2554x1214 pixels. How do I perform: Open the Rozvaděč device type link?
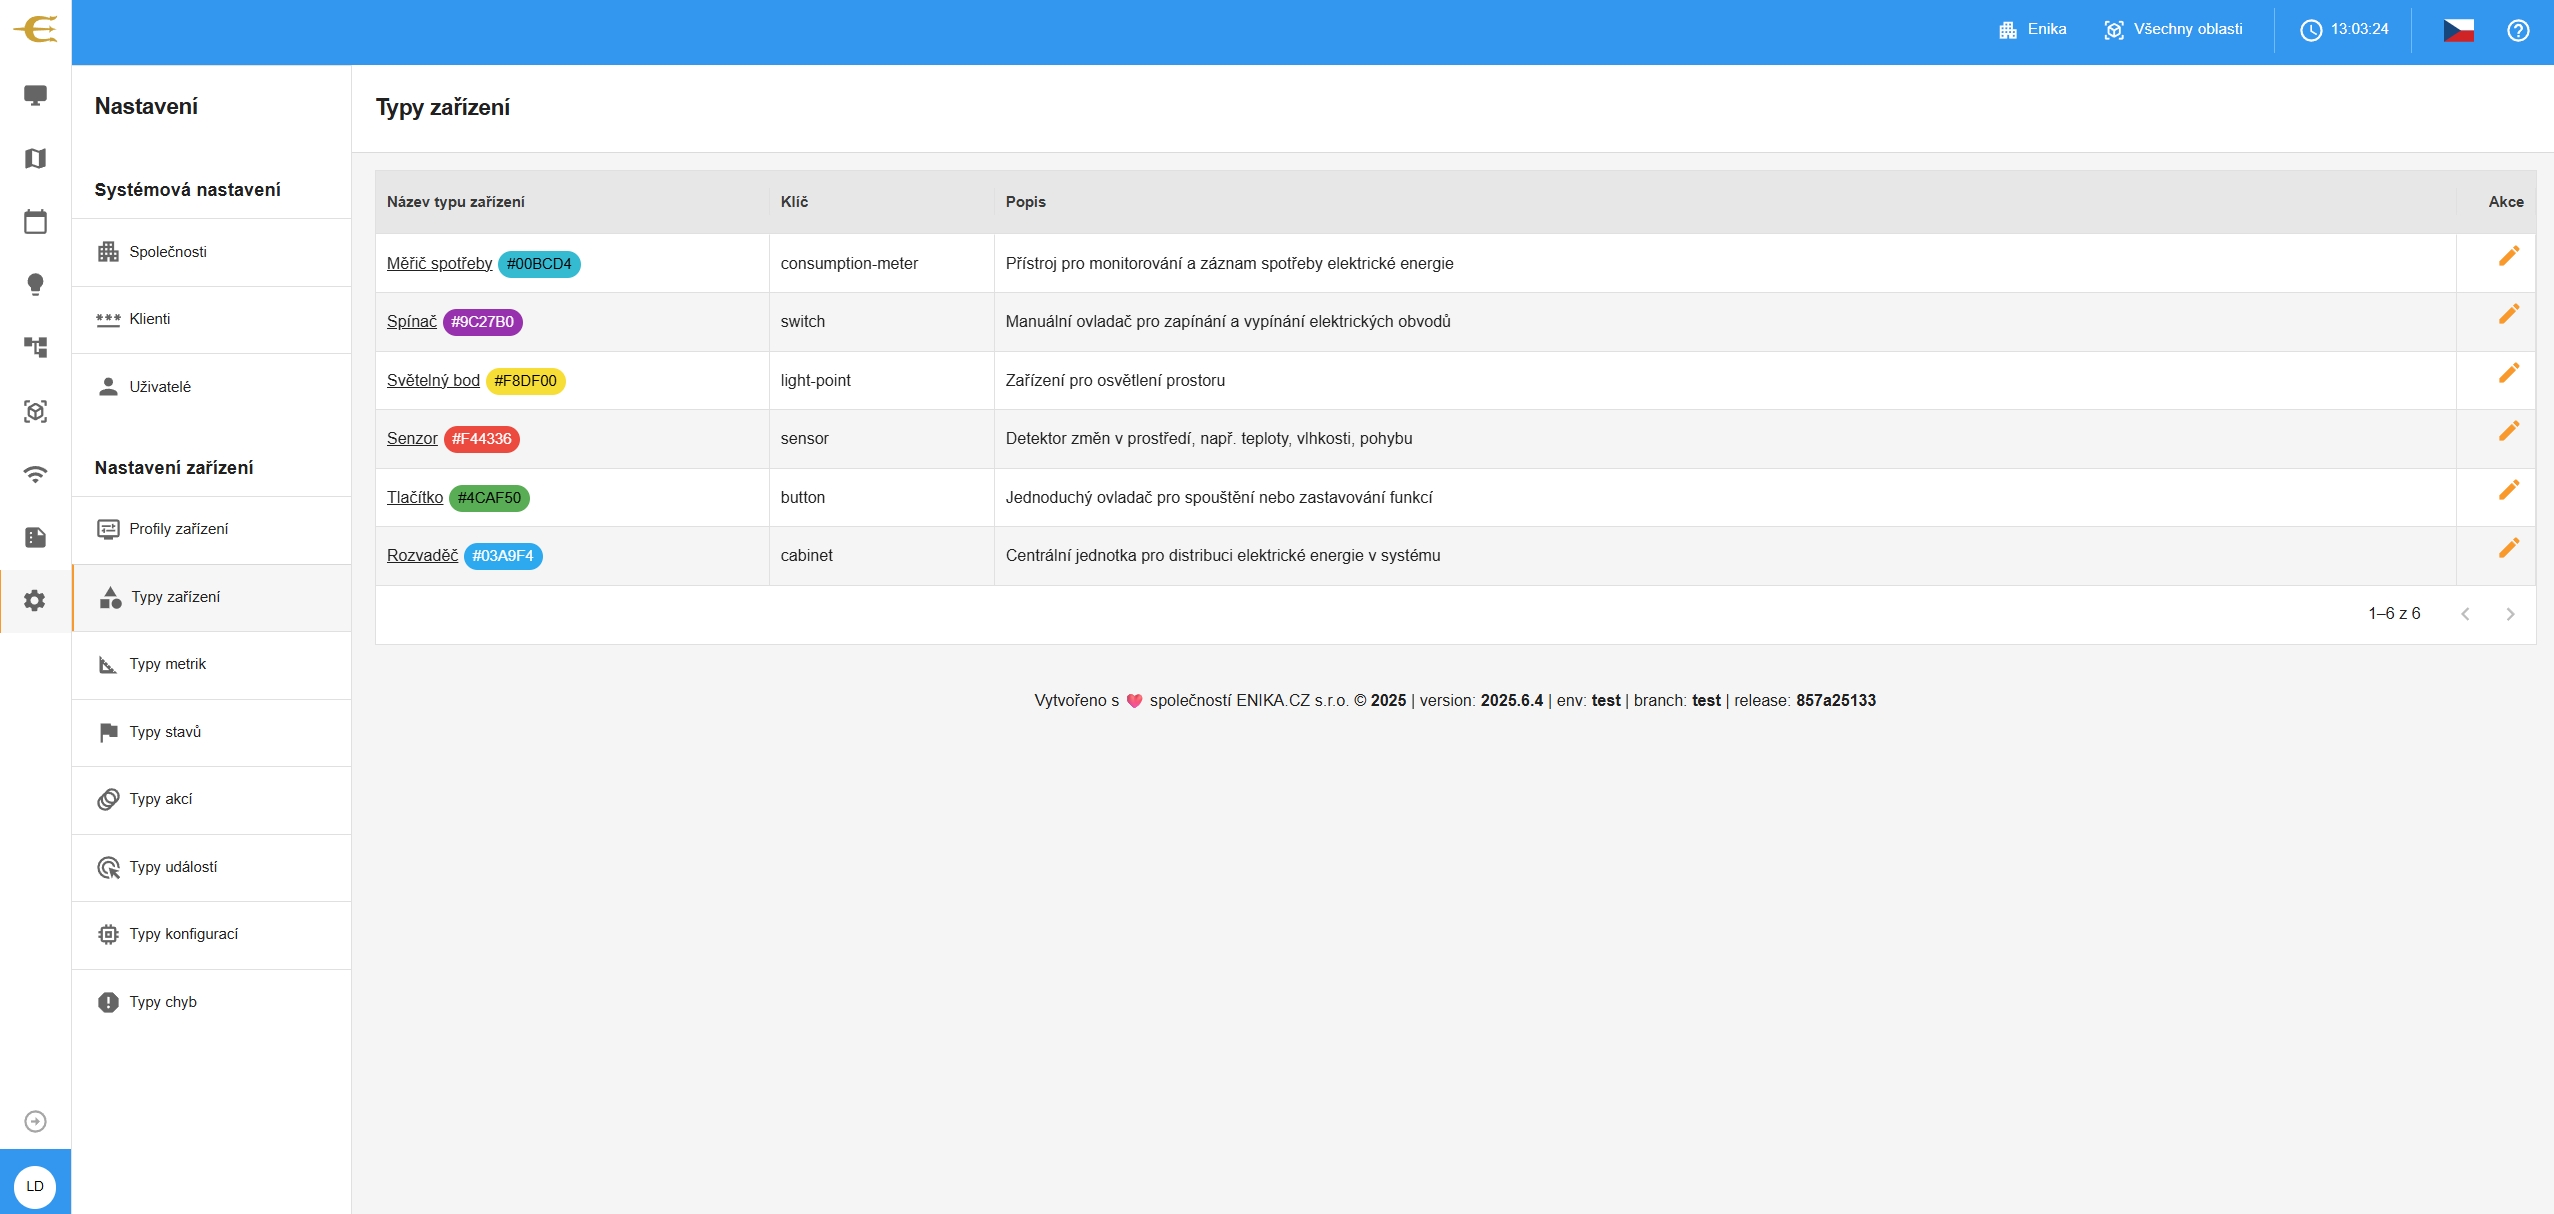pos(422,555)
